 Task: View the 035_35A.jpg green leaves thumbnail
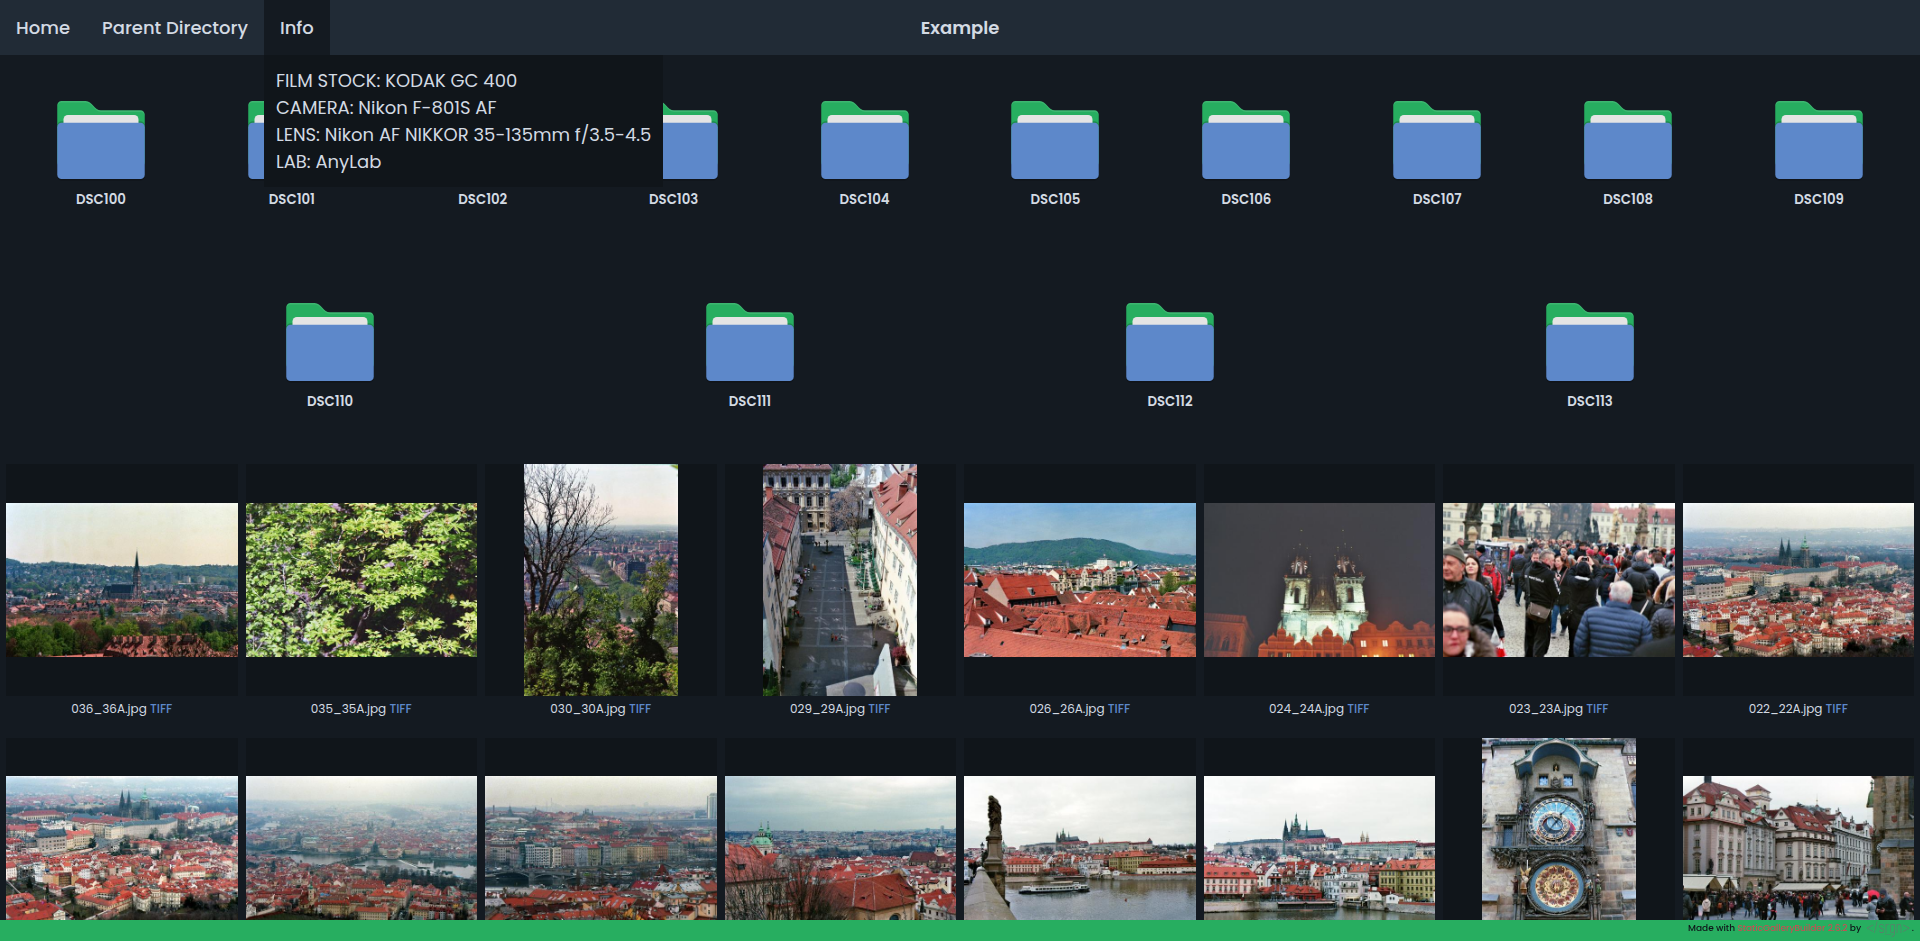tap(361, 580)
